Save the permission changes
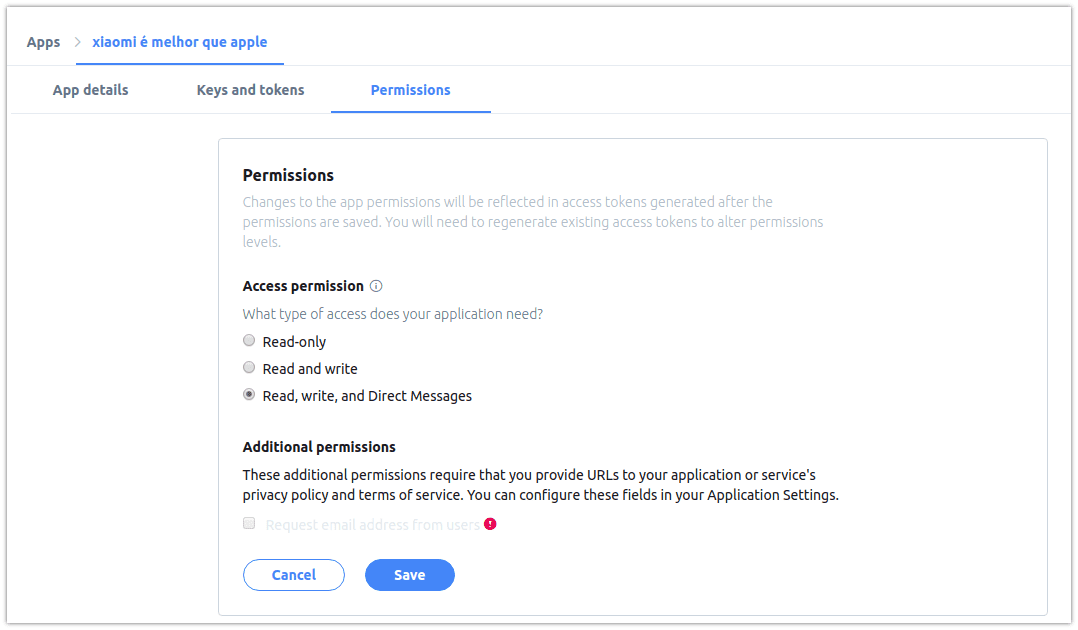Viewport: 1078px width, 630px height. pos(409,575)
